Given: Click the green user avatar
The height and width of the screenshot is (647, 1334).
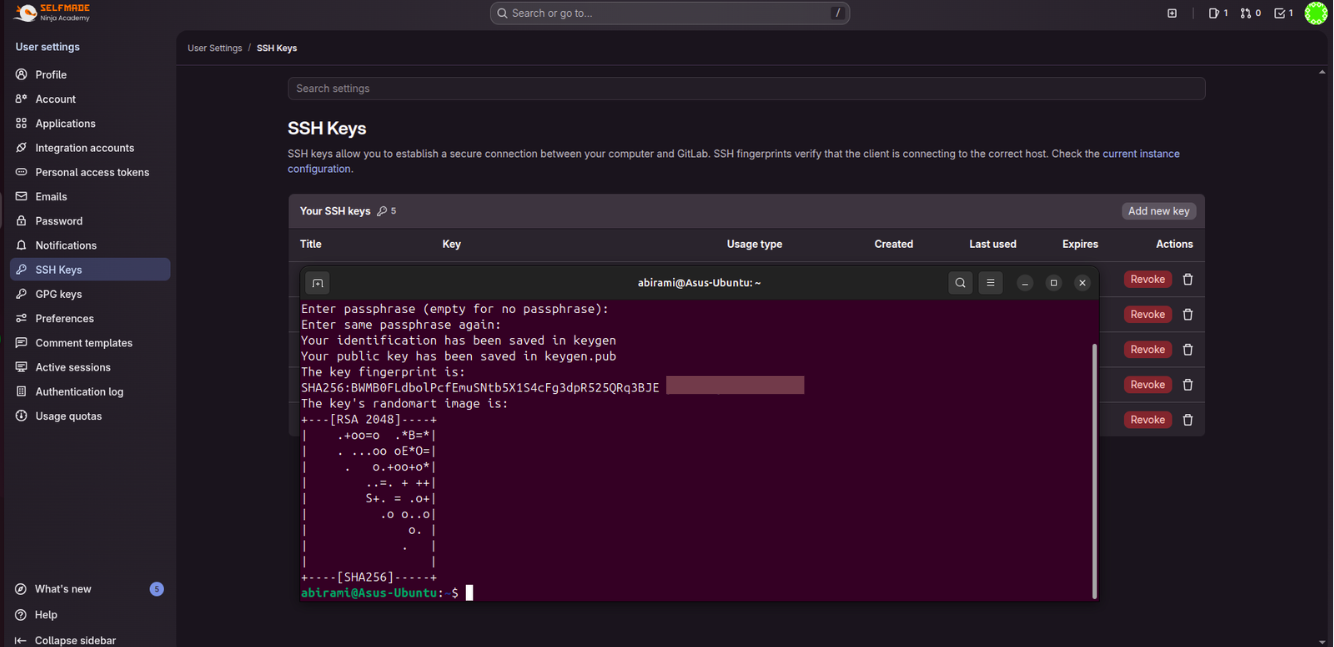Looking at the screenshot, I should (1316, 13).
